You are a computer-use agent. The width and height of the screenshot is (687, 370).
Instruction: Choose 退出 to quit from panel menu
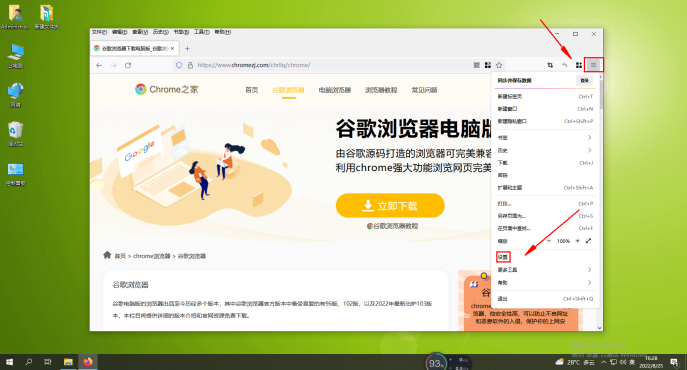(545, 299)
